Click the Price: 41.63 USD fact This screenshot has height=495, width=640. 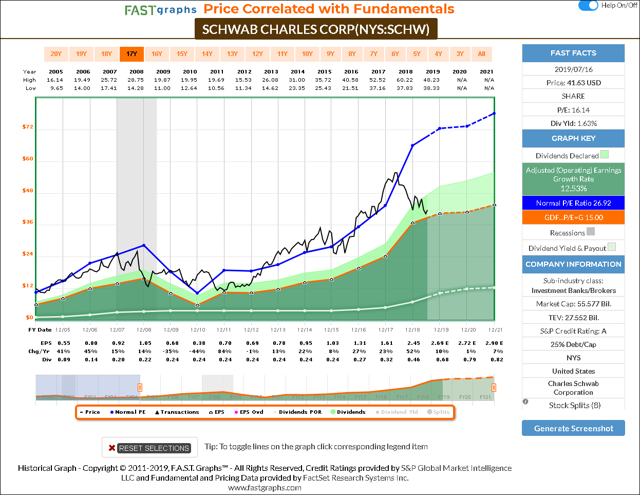click(x=573, y=83)
